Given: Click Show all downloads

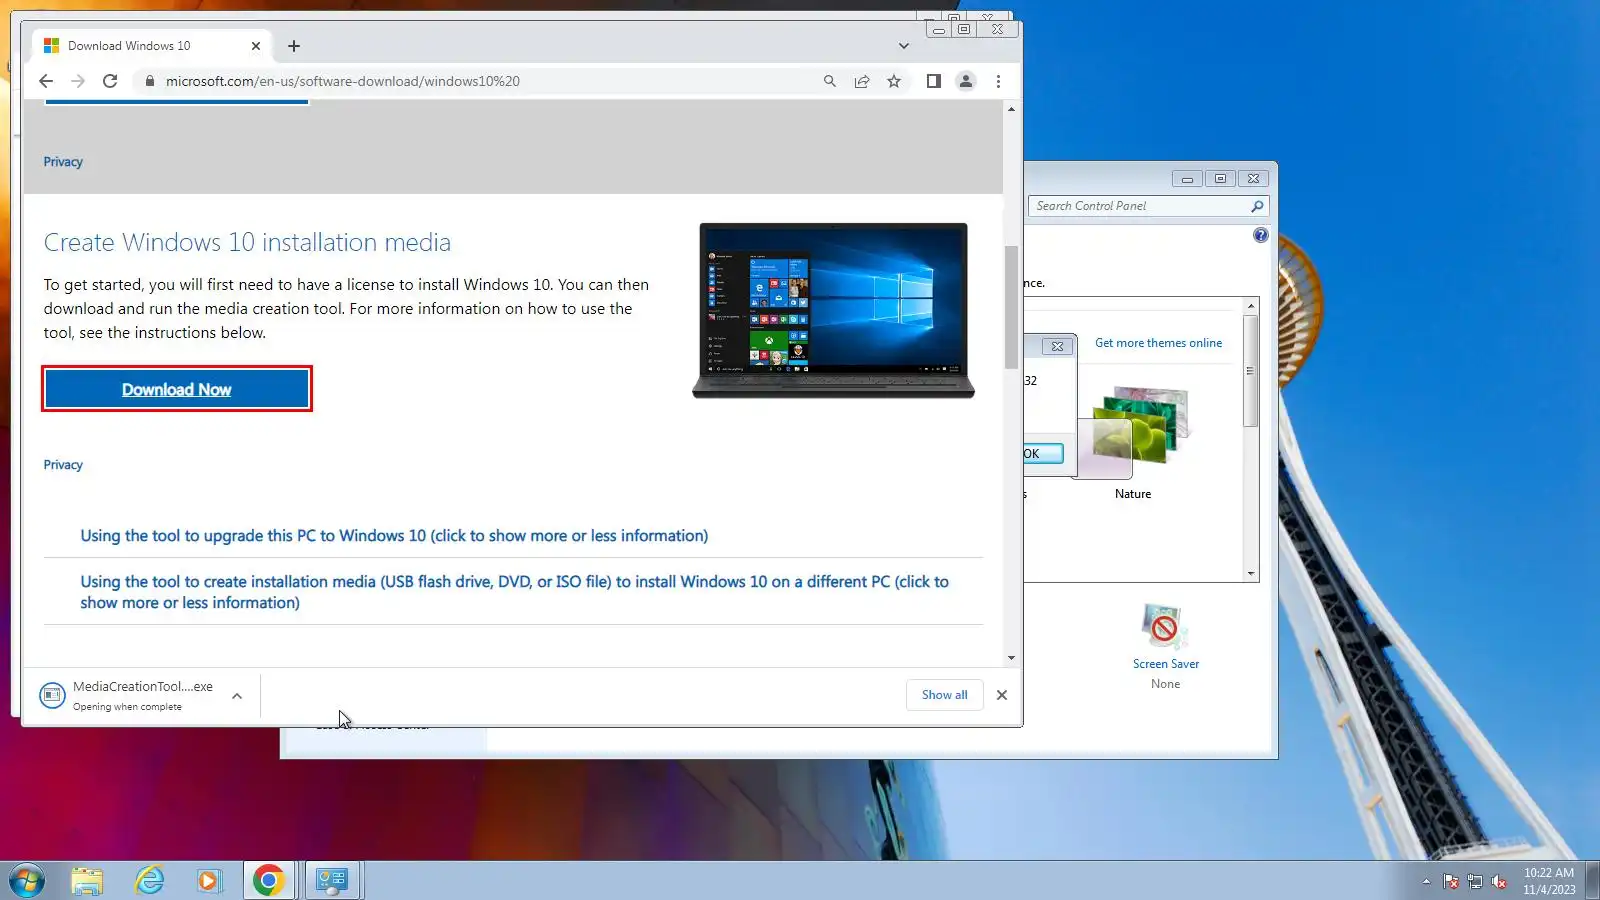Looking at the screenshot, I should point(945,695).
